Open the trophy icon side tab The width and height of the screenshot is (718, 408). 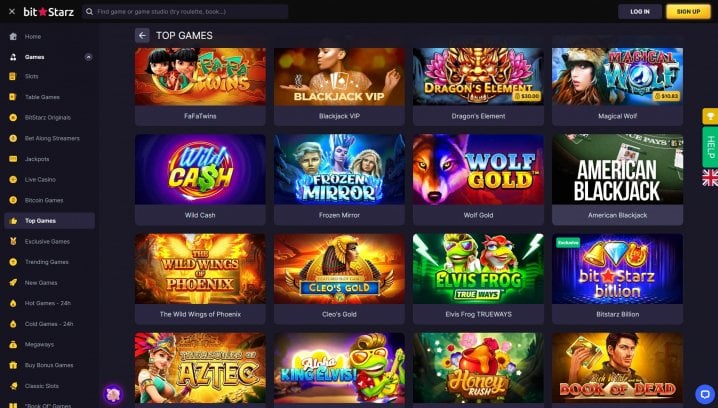(x=710, y=116)
